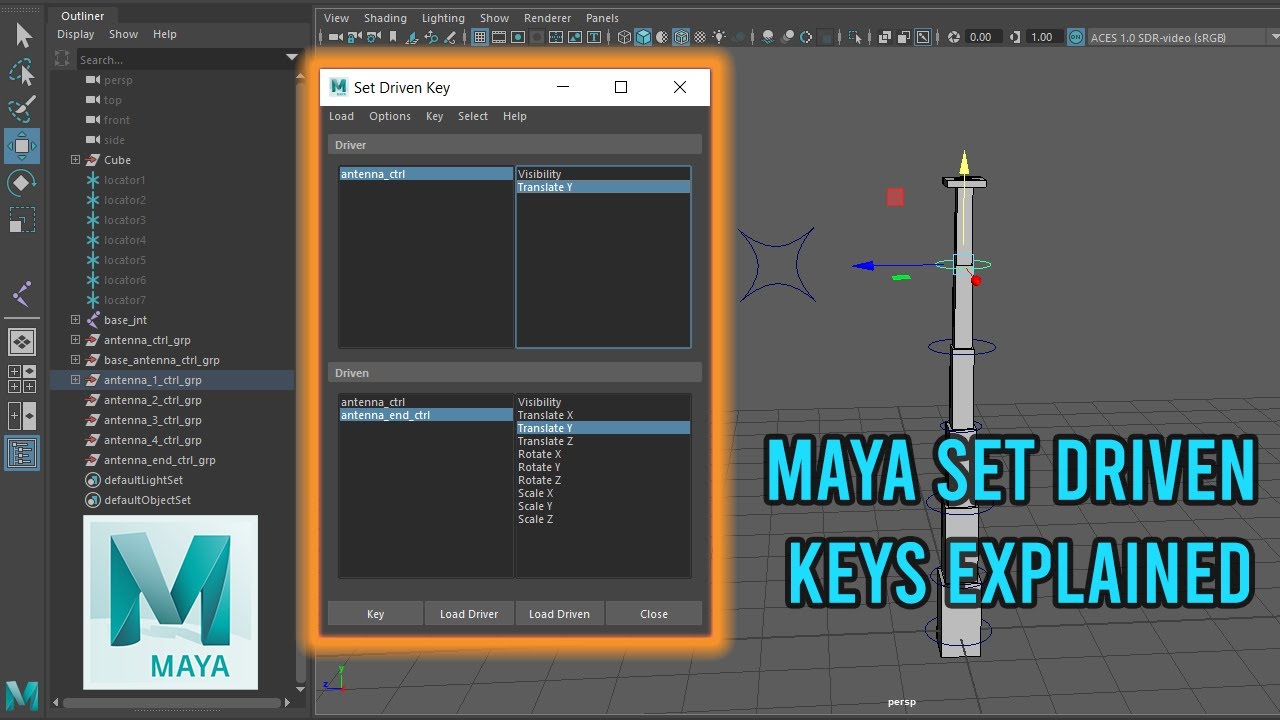The height and width of the screenshot is (720, 1280).
Task: Click the Exposure icon beside 0.00
Action: pos(953,37)
